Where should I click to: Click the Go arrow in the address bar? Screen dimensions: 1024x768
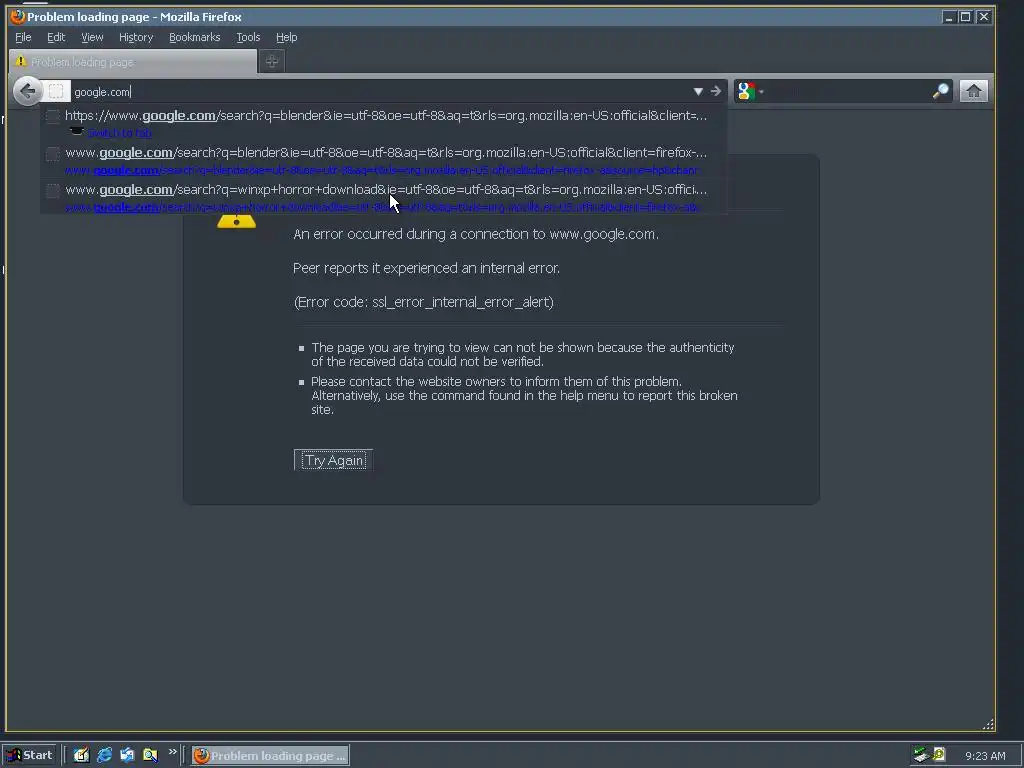tap(716, 91)
